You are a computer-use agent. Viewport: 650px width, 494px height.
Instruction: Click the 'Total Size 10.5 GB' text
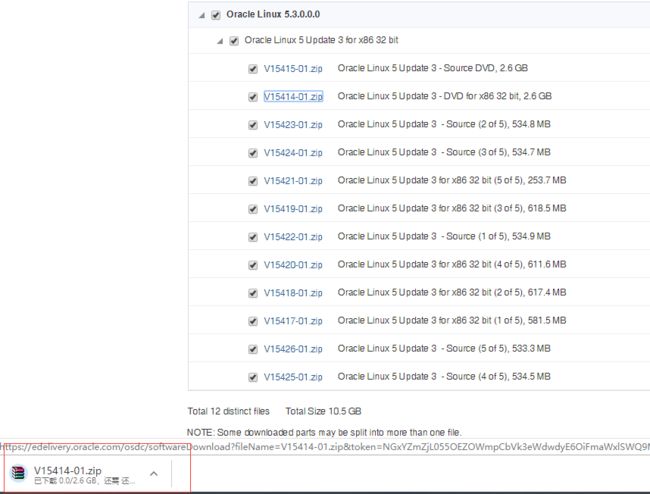pyautogui.click(x=323, y=411)
